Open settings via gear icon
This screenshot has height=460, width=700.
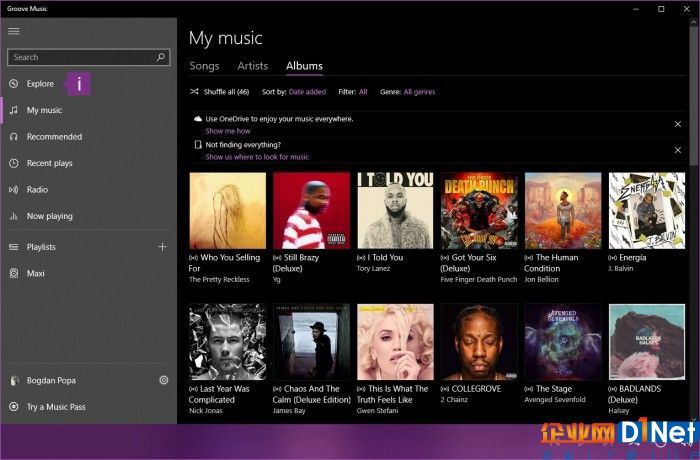(x=164, y=380)
